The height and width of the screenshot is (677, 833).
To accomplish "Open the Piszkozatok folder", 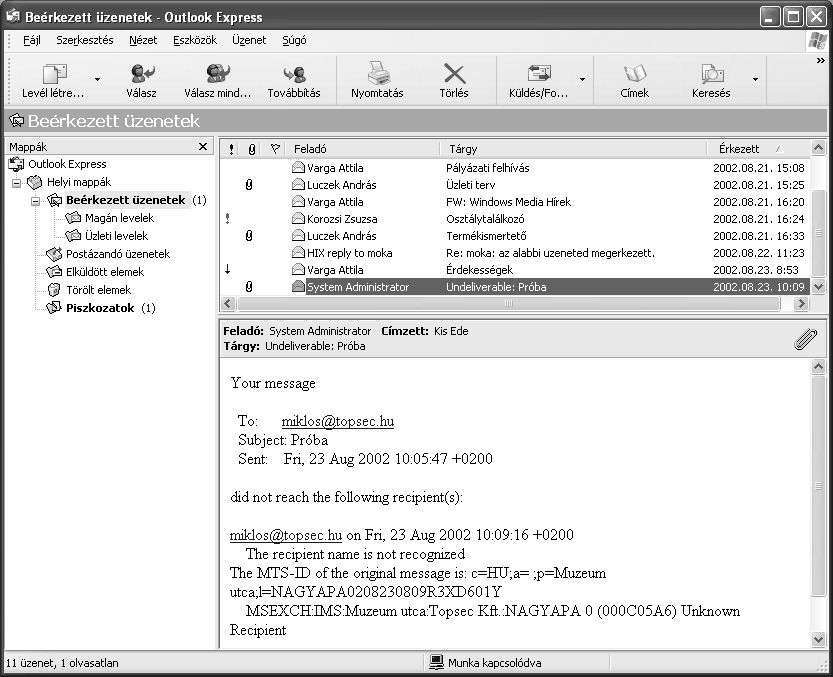I will pyautogui.click(x=100, y=308).
